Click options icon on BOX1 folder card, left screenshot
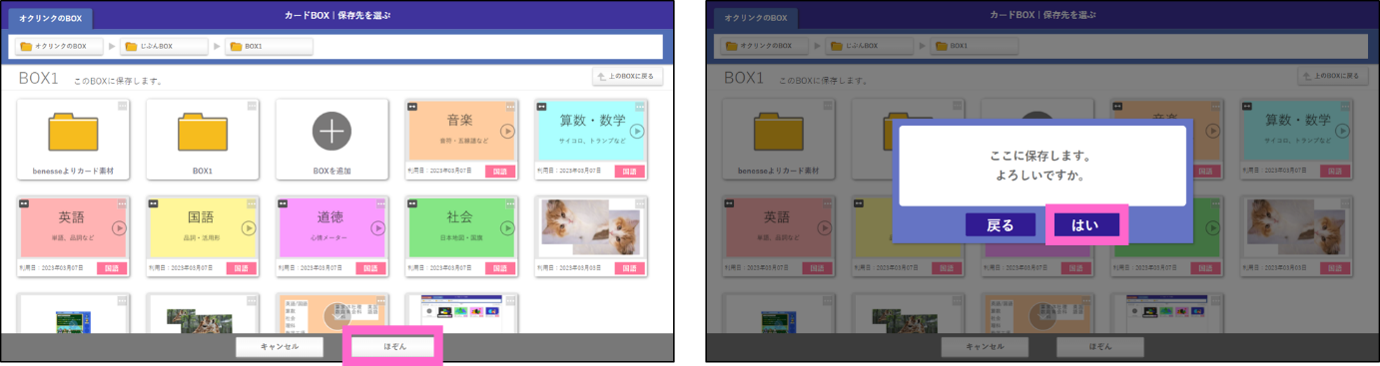 pos(252,105)
